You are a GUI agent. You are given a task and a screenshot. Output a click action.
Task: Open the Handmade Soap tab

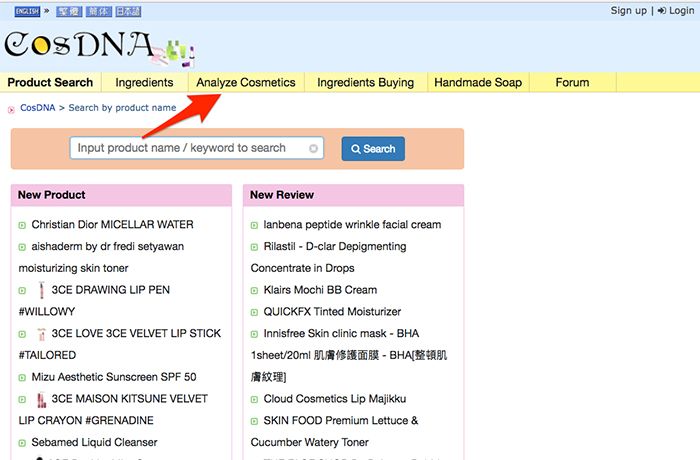click(x=478, y=82)
